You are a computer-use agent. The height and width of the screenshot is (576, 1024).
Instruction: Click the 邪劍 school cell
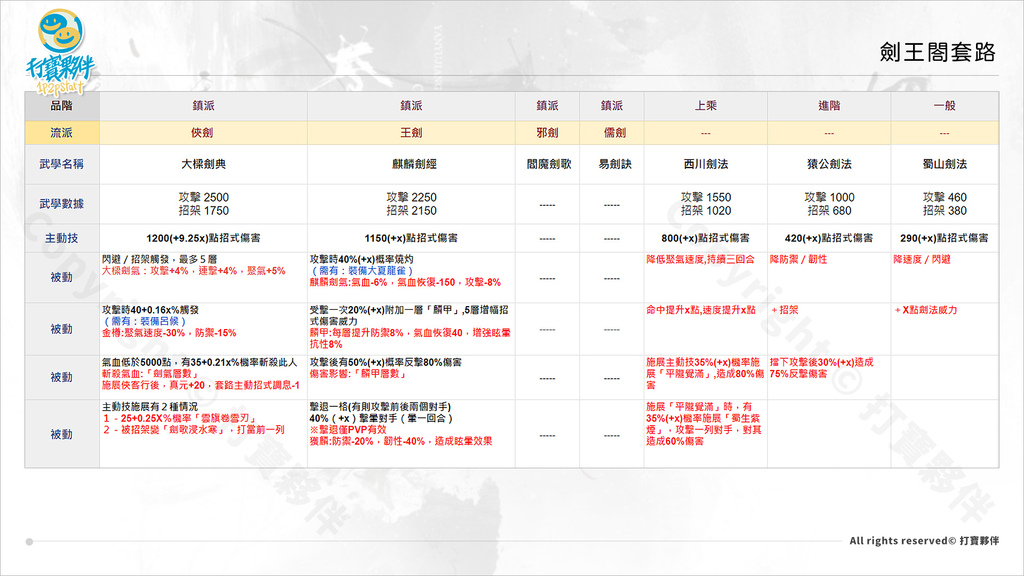tap(547, 133)
